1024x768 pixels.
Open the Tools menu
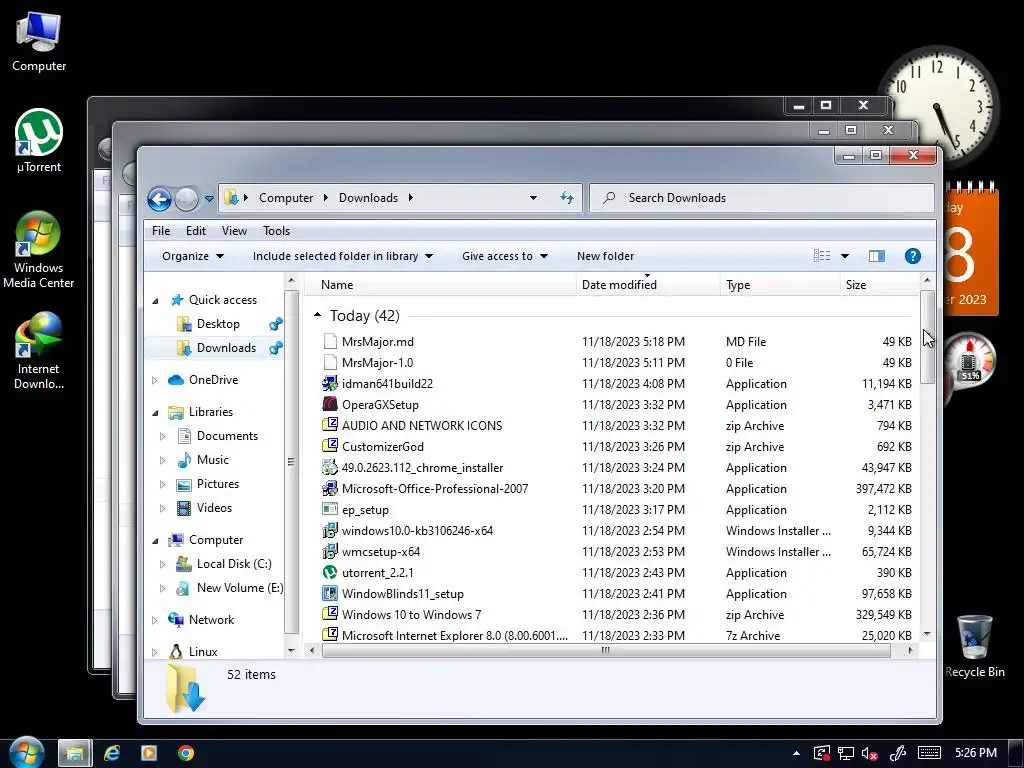coord(276,231)
